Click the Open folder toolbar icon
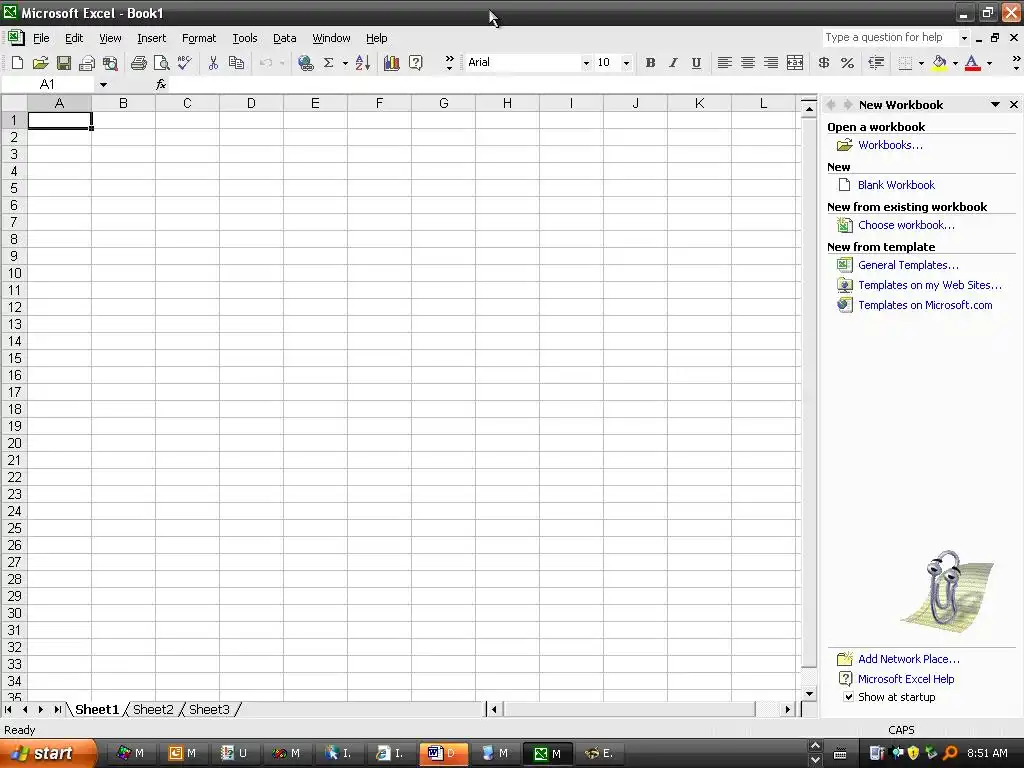 point(40,63)
